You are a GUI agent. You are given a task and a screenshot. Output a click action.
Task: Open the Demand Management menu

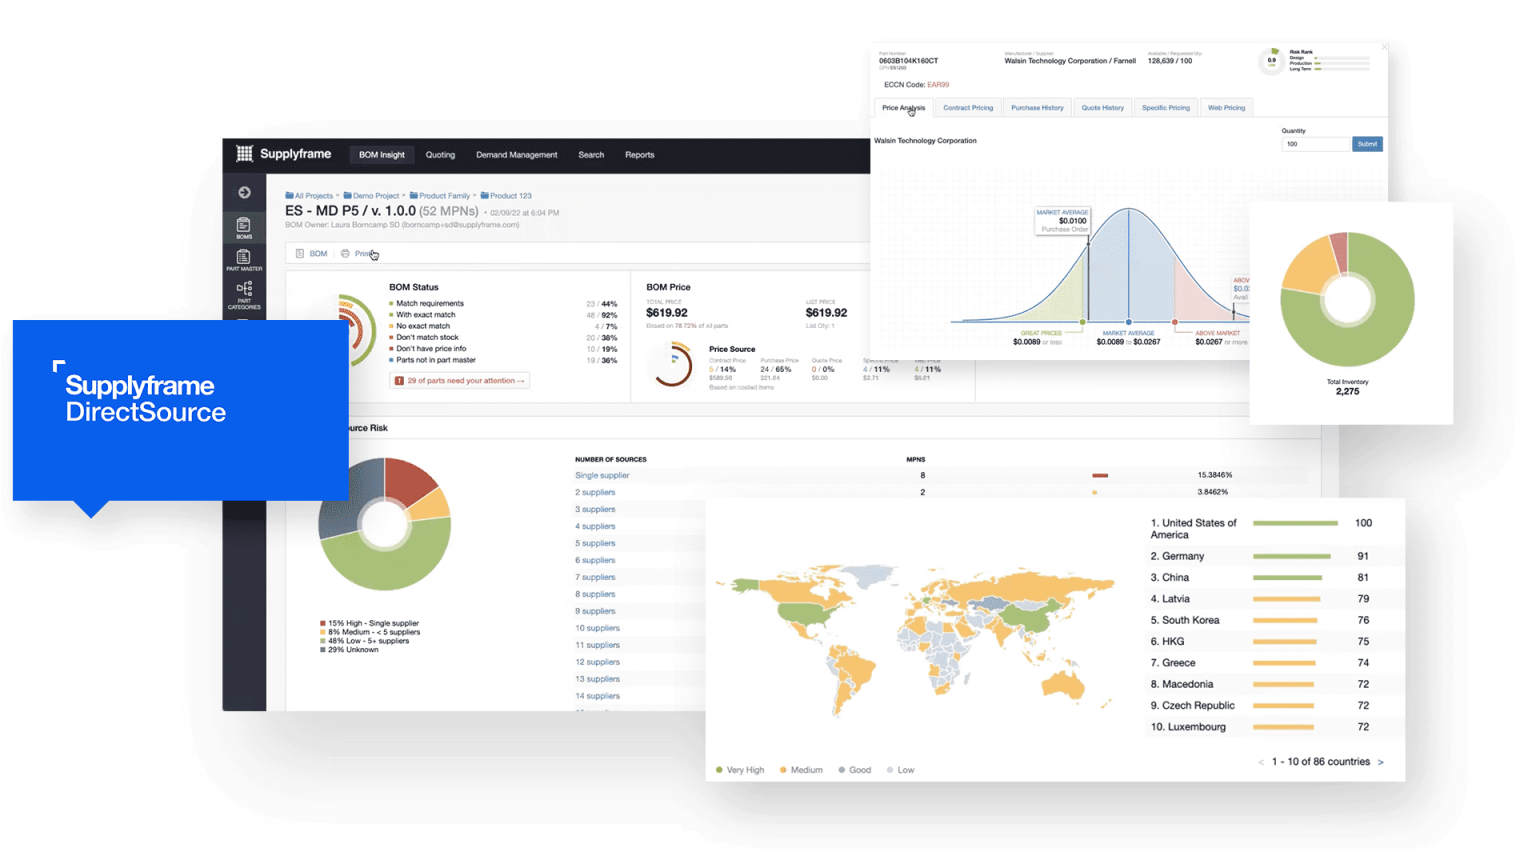[x=516, y=155]
